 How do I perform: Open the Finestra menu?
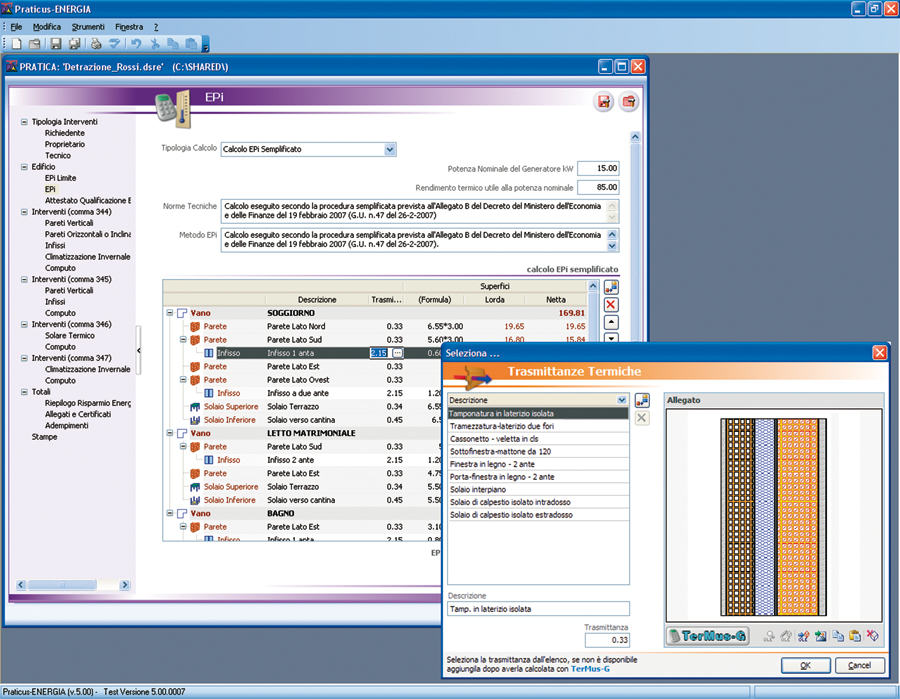[x=129, y=27]
